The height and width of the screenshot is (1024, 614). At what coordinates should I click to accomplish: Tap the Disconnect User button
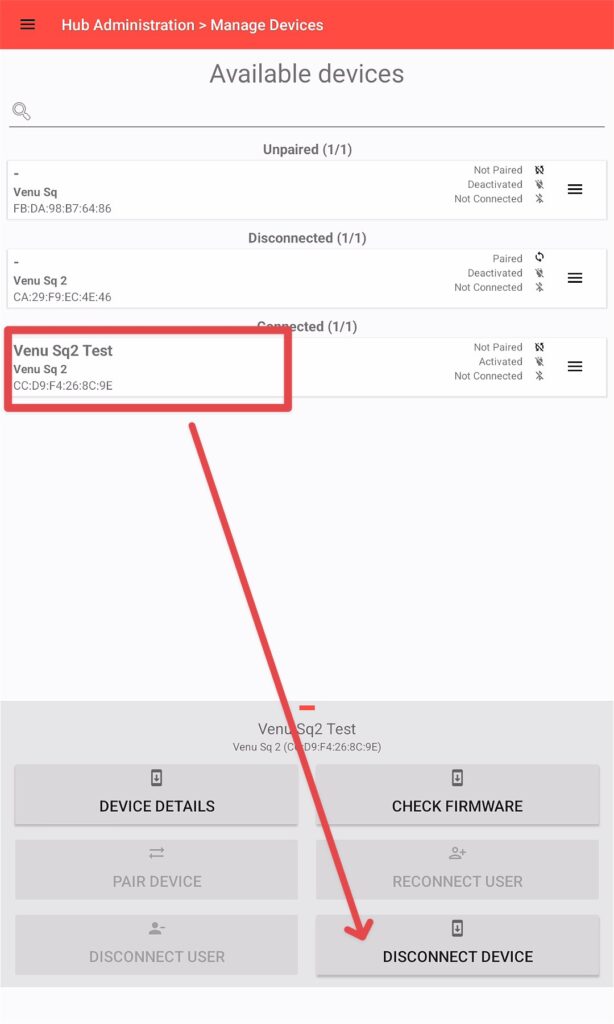157,945
